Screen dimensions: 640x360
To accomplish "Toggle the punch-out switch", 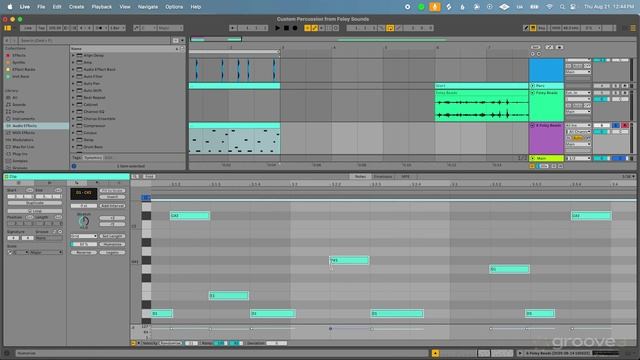I will point(399,28).
